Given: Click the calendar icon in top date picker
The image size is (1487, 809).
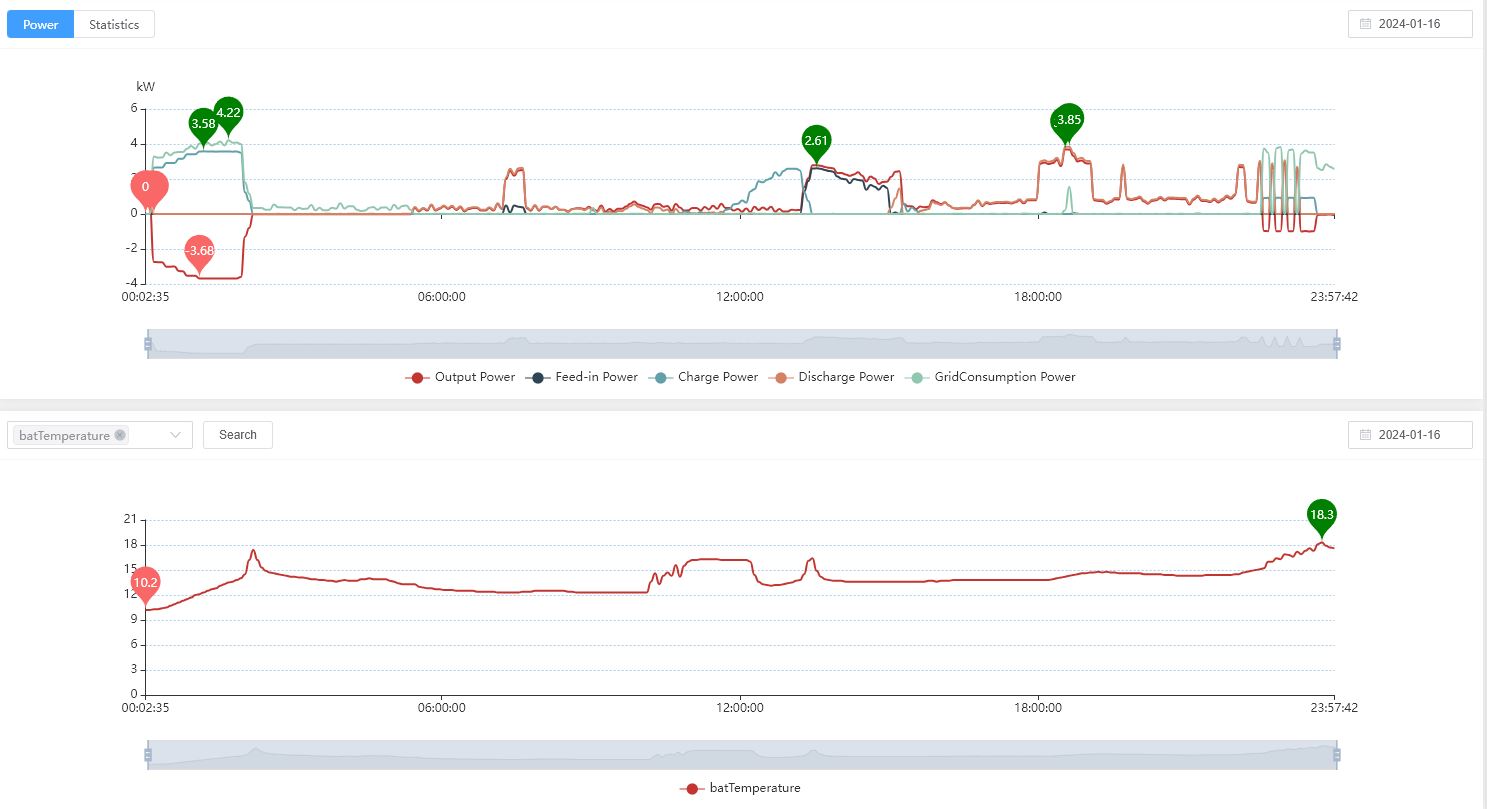Looking at the screenshot, I should click(x=1365, y=24).
